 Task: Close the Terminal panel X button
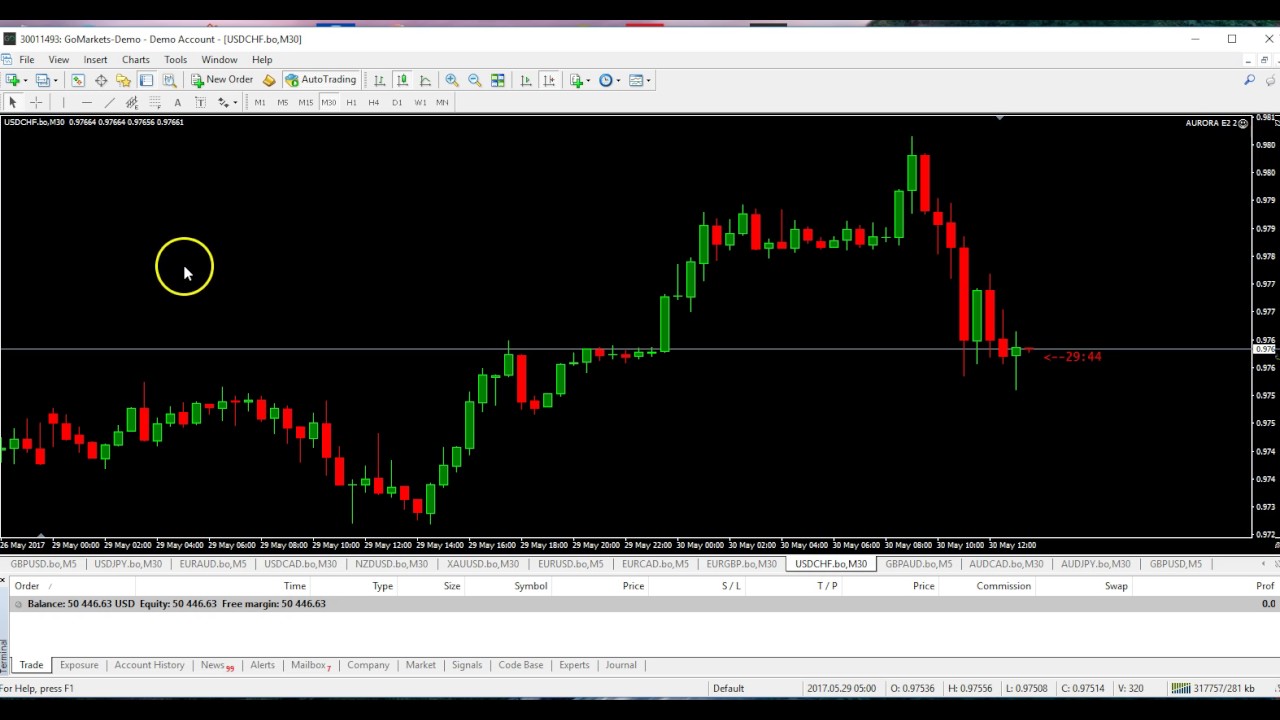coord(4,581)
